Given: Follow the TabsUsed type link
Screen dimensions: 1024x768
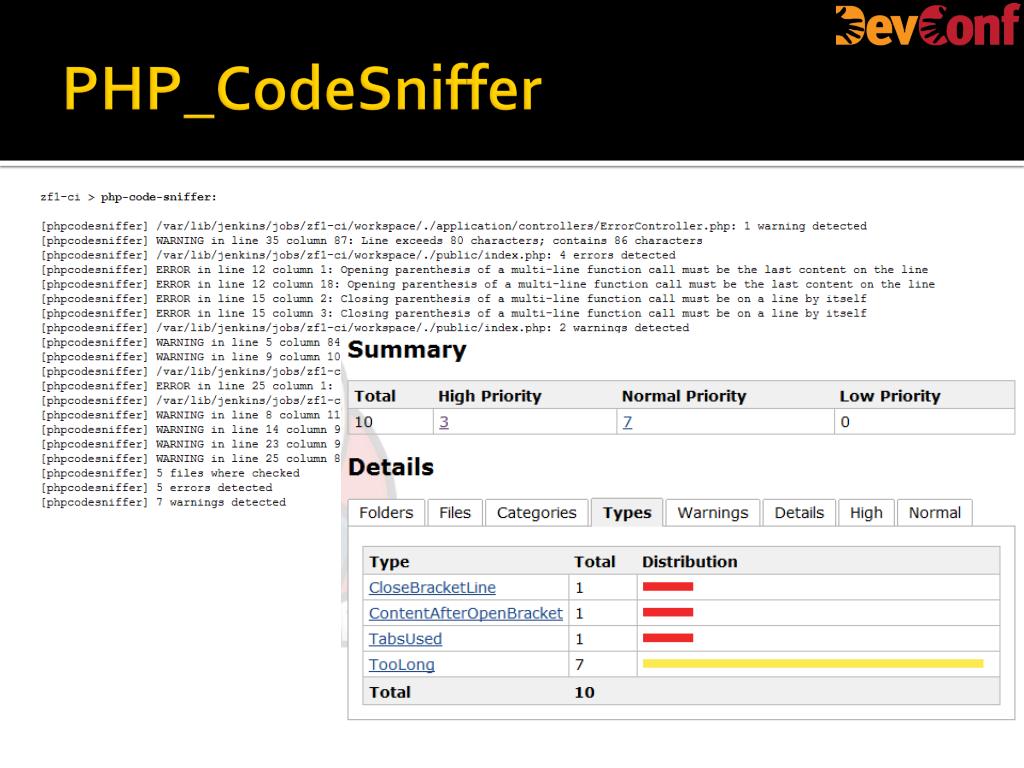Looking at the screenshot, I should pos(406,639).
